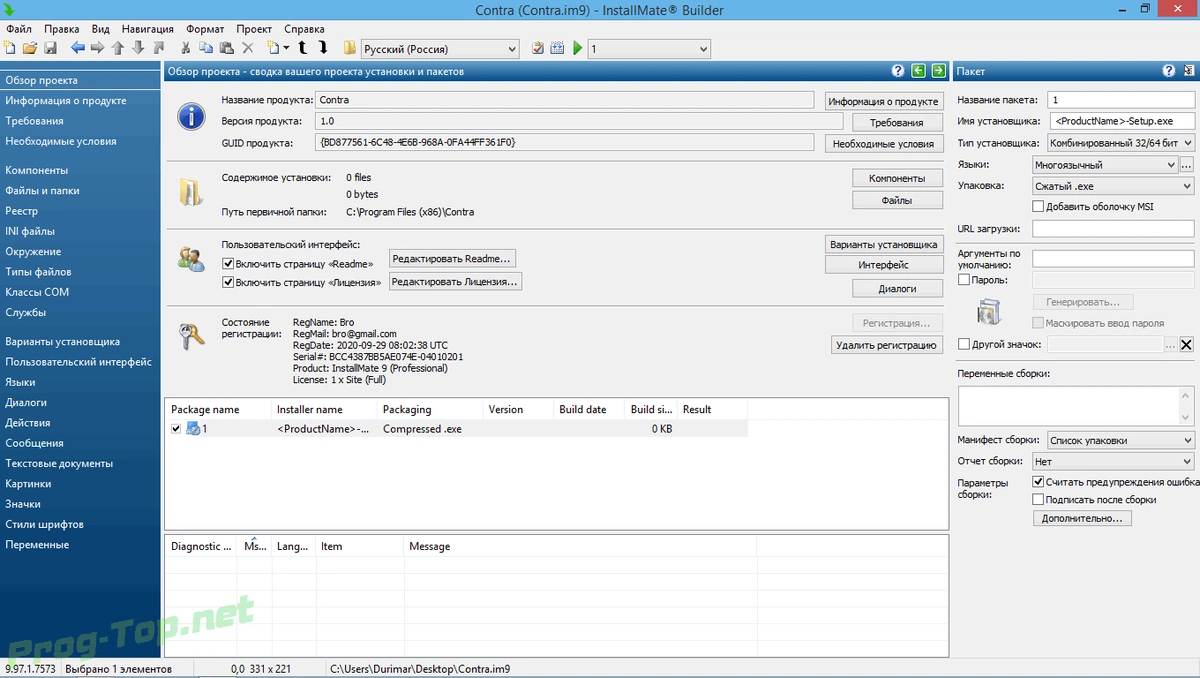Click «Редактировать Readme...» button
The width and height of the screenshot is (1200, 678).
tap(452, 259)
